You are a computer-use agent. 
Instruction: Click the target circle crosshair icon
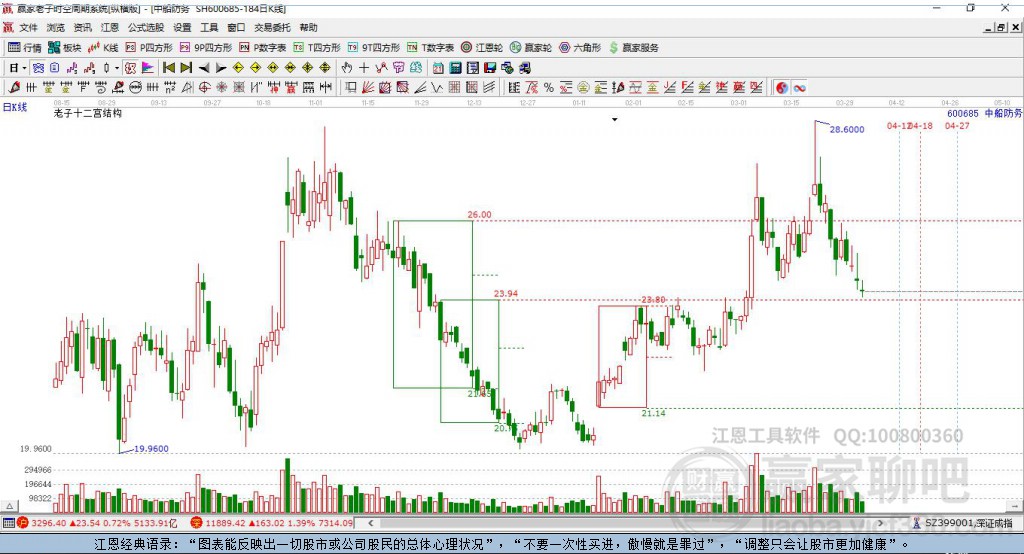(x=204, y=87)
